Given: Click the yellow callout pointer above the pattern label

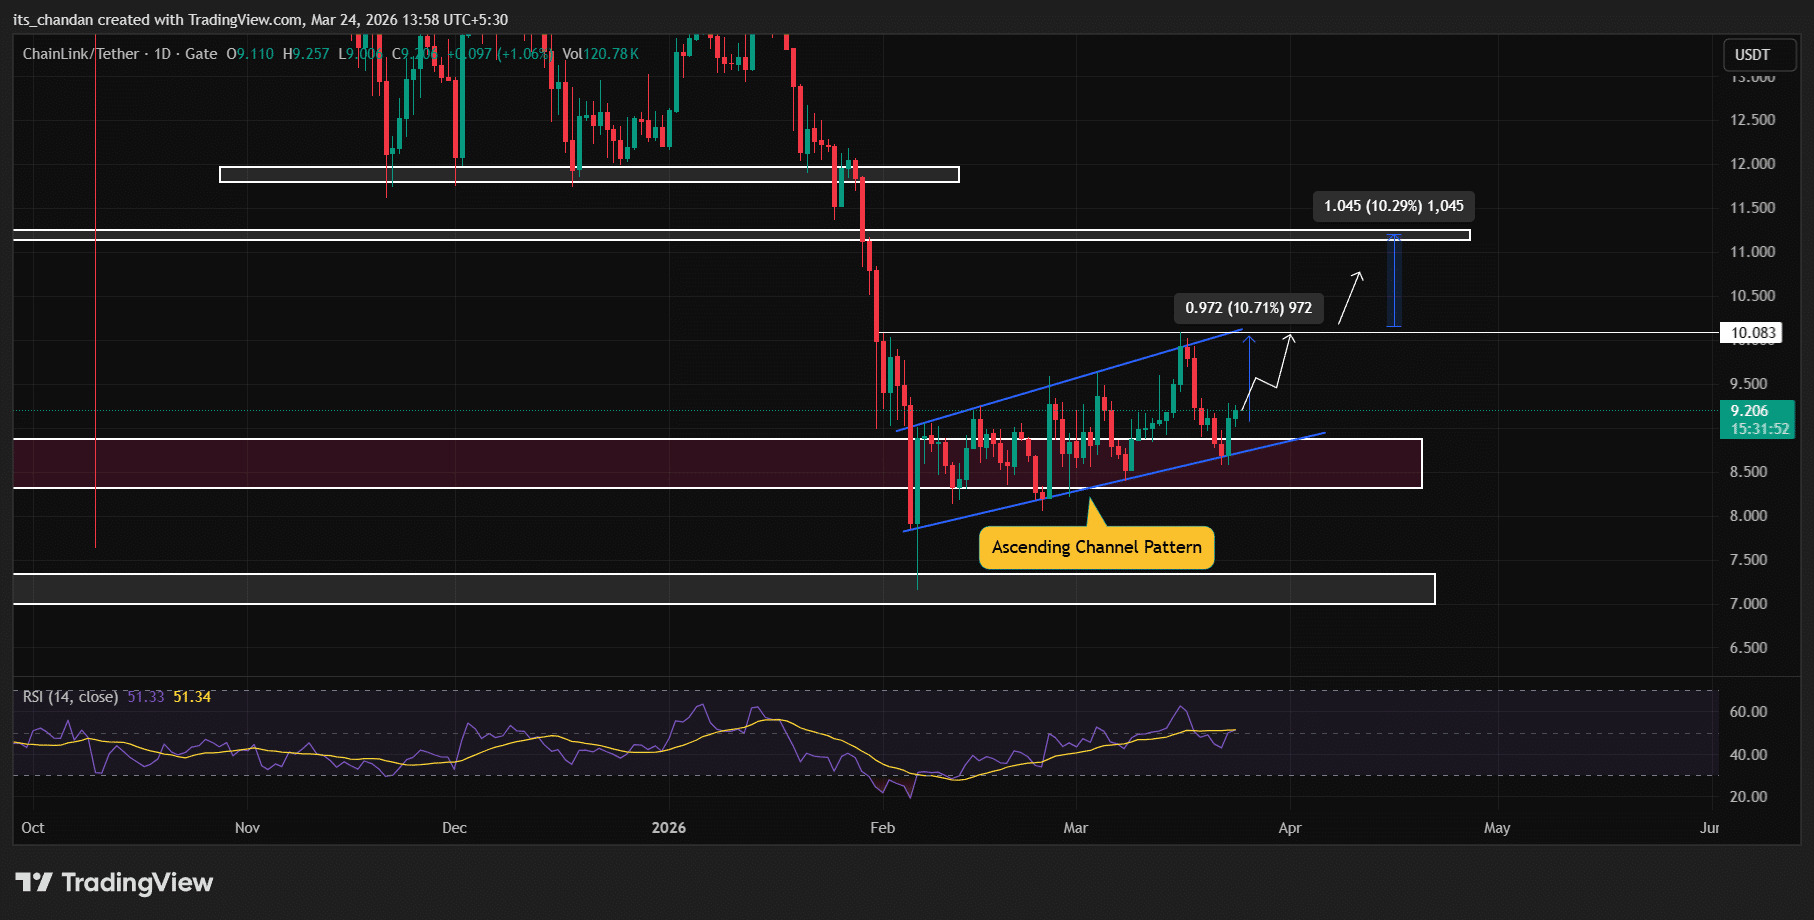Looking at the screenshot, I should tap(1095, 514).
